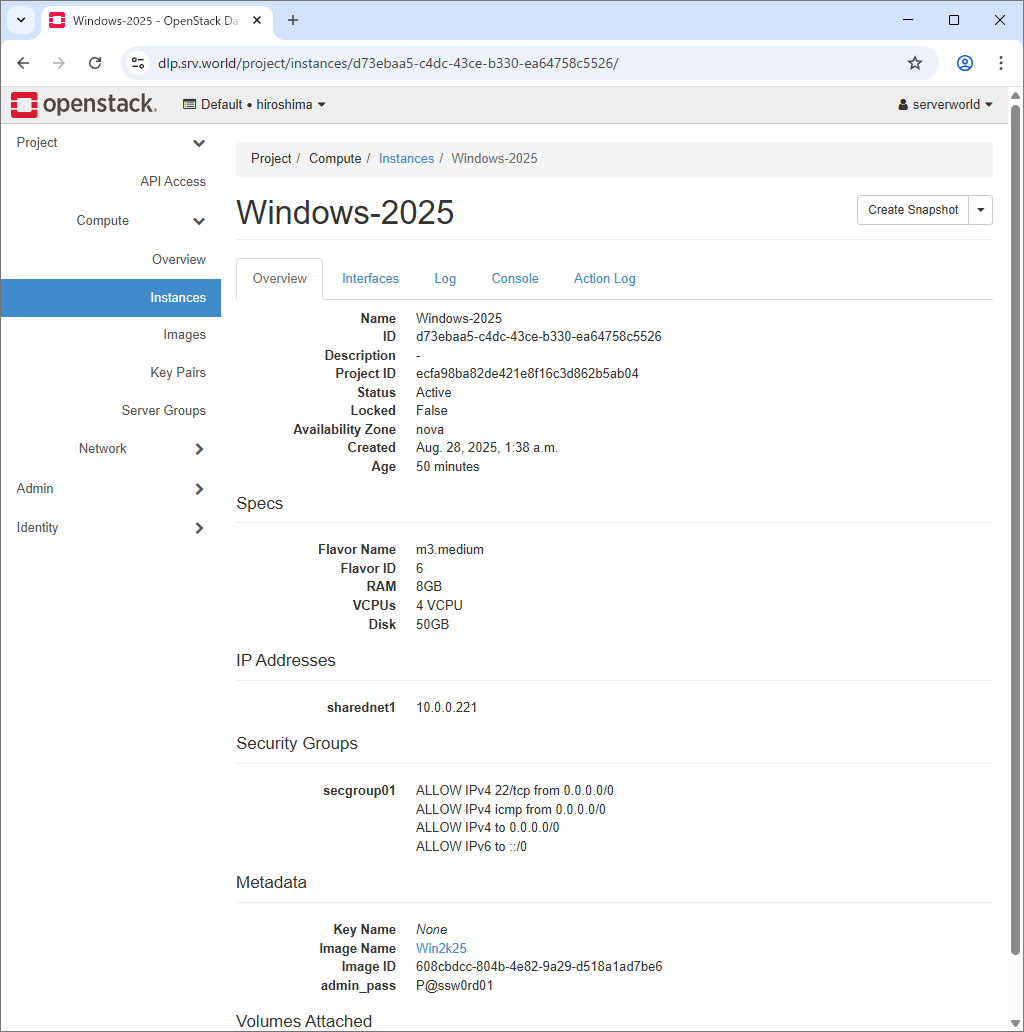This screenshot has height=1032, width=1024.
Task: Switch to the Interfaces tab
Action: (x=370, y=278)
